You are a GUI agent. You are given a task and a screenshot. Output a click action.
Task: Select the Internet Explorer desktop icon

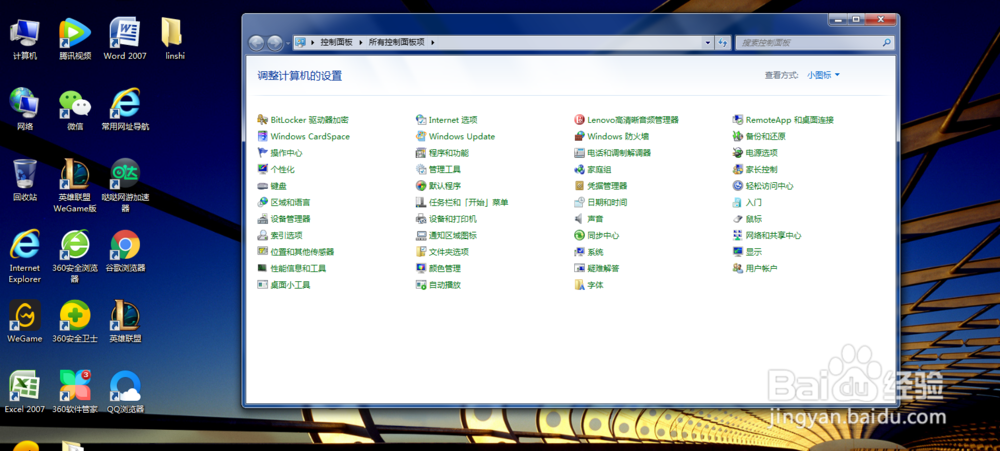[x=24, y=256]
